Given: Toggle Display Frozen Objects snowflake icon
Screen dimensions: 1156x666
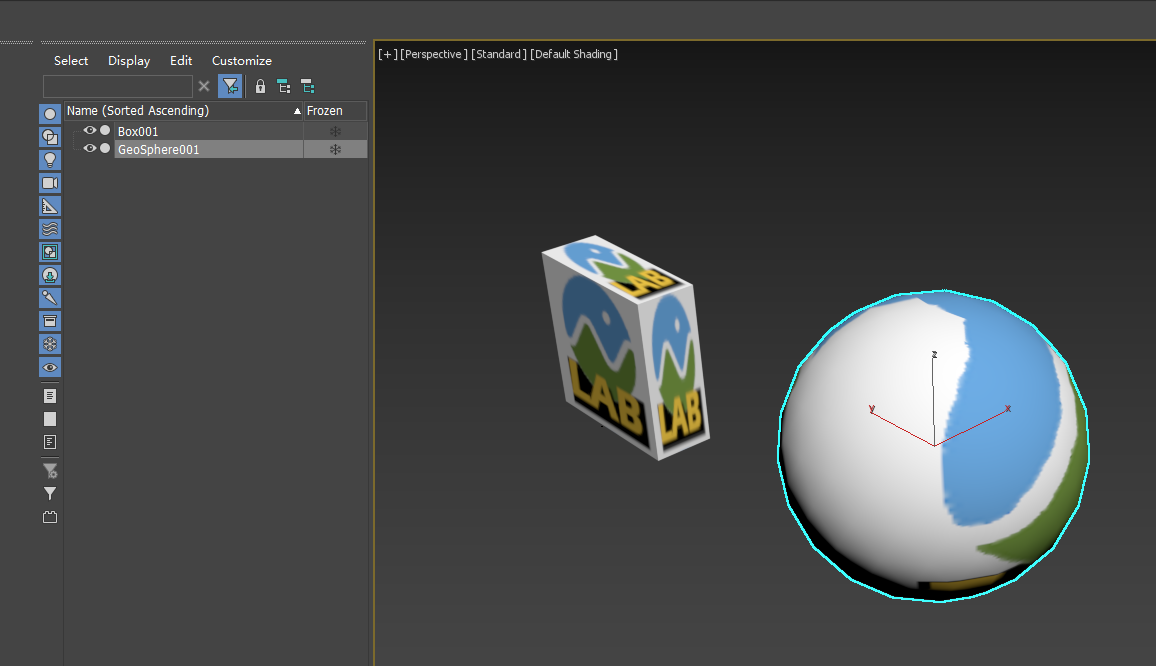Looking at the screenshot, I should 50,344.
